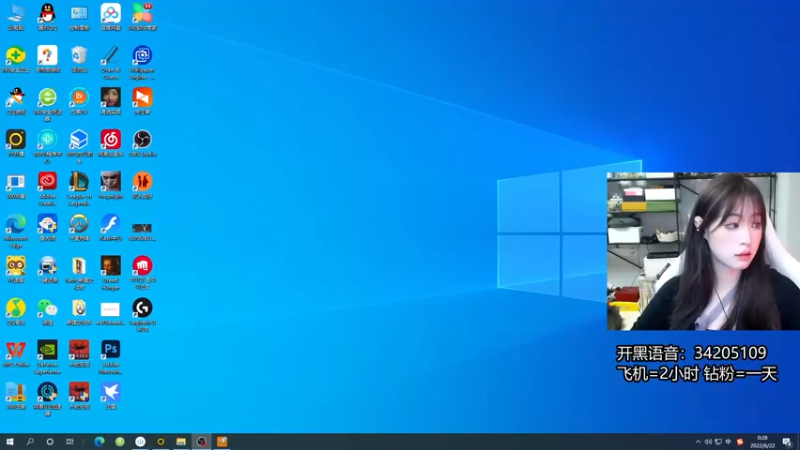
Task: Launch Tencent QQ penguin shortcut
Action: [x=47, y=16]
